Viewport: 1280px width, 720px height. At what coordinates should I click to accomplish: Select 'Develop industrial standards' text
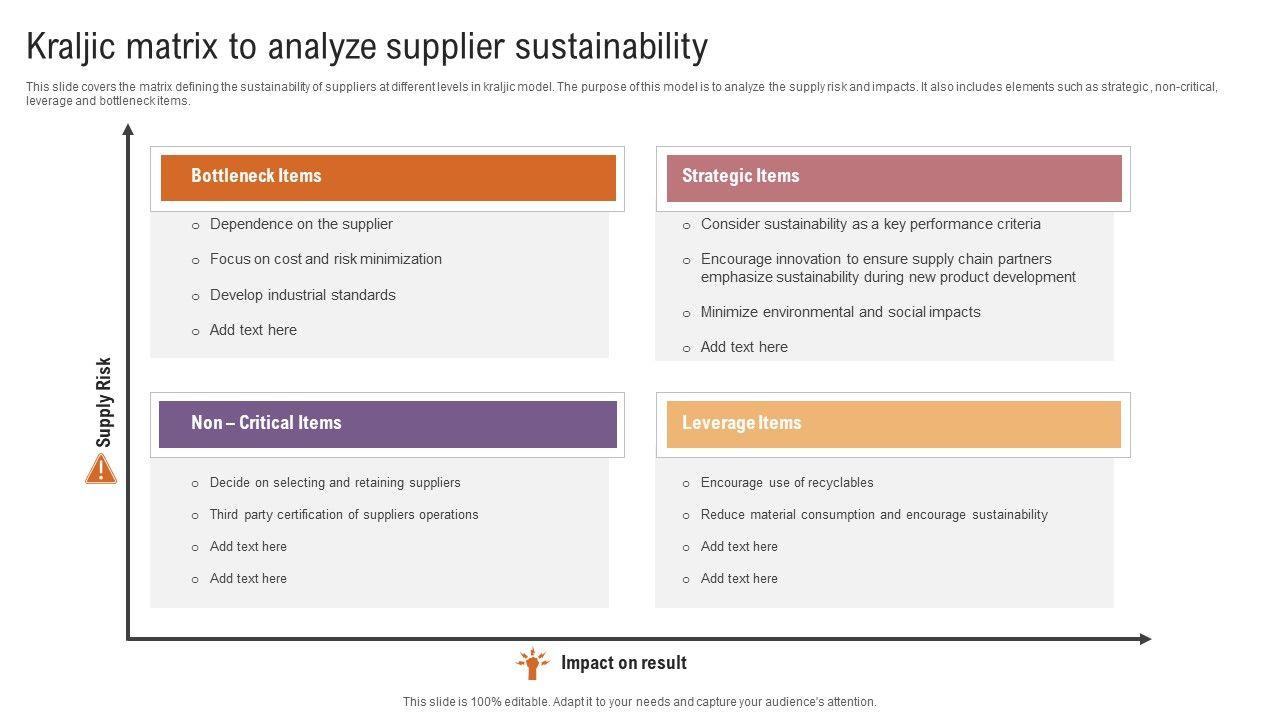[x=302, y=295]
